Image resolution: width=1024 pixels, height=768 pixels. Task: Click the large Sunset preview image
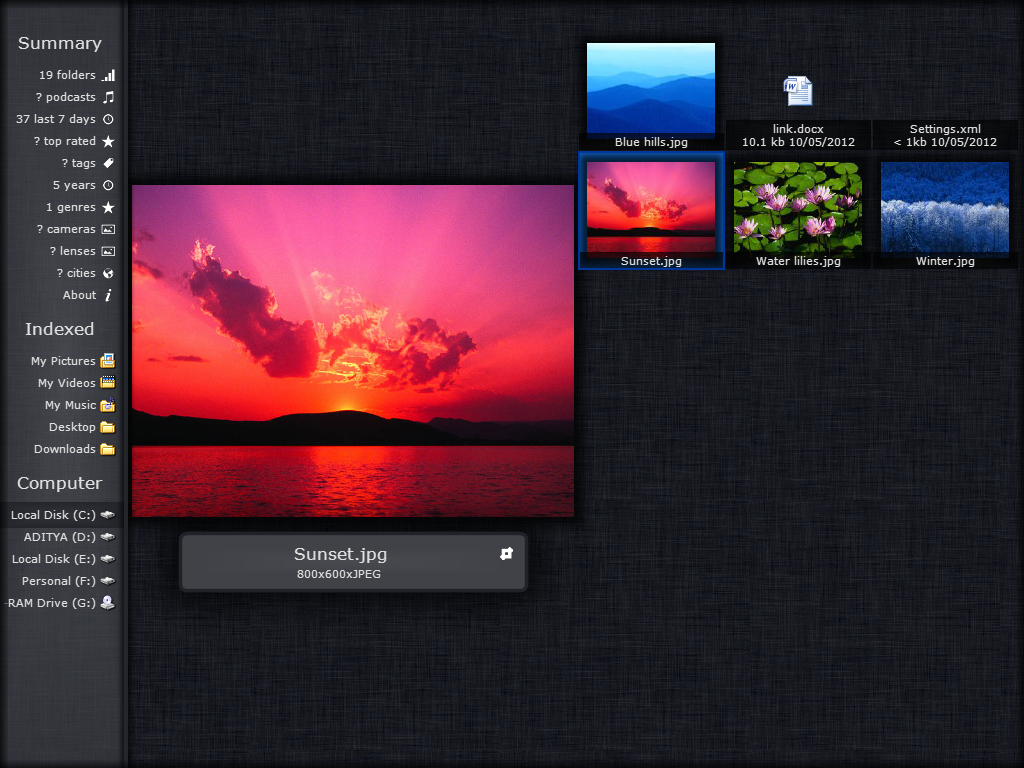coord(353,350)
